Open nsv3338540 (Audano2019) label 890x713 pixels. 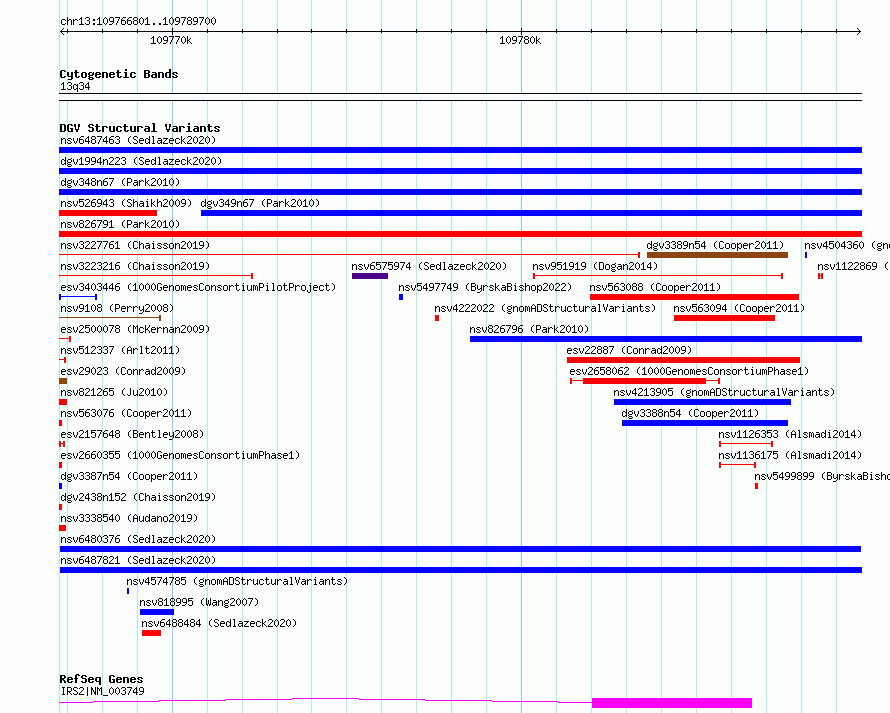coord(129,518)
